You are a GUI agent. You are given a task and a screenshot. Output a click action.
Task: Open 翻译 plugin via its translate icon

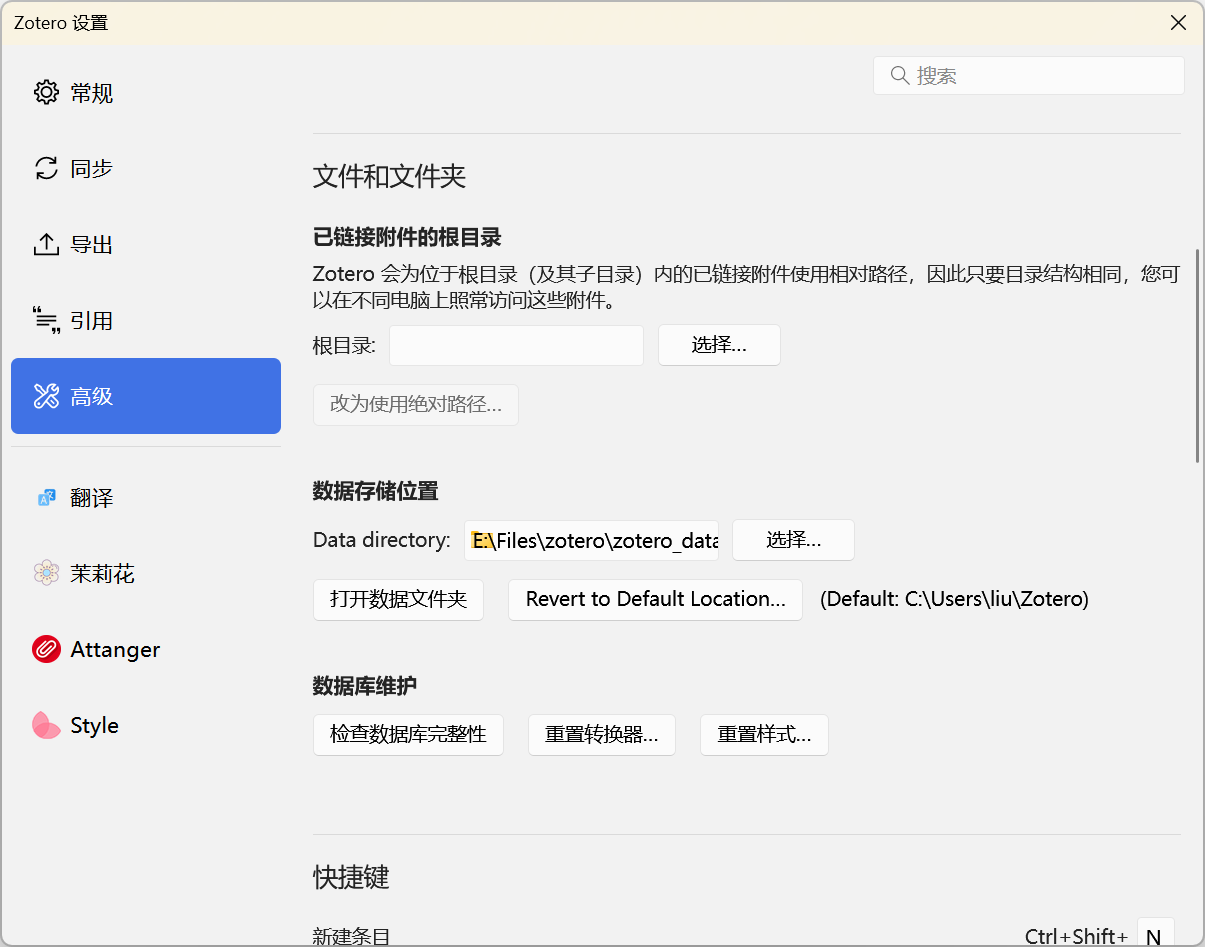click(46, 497)
